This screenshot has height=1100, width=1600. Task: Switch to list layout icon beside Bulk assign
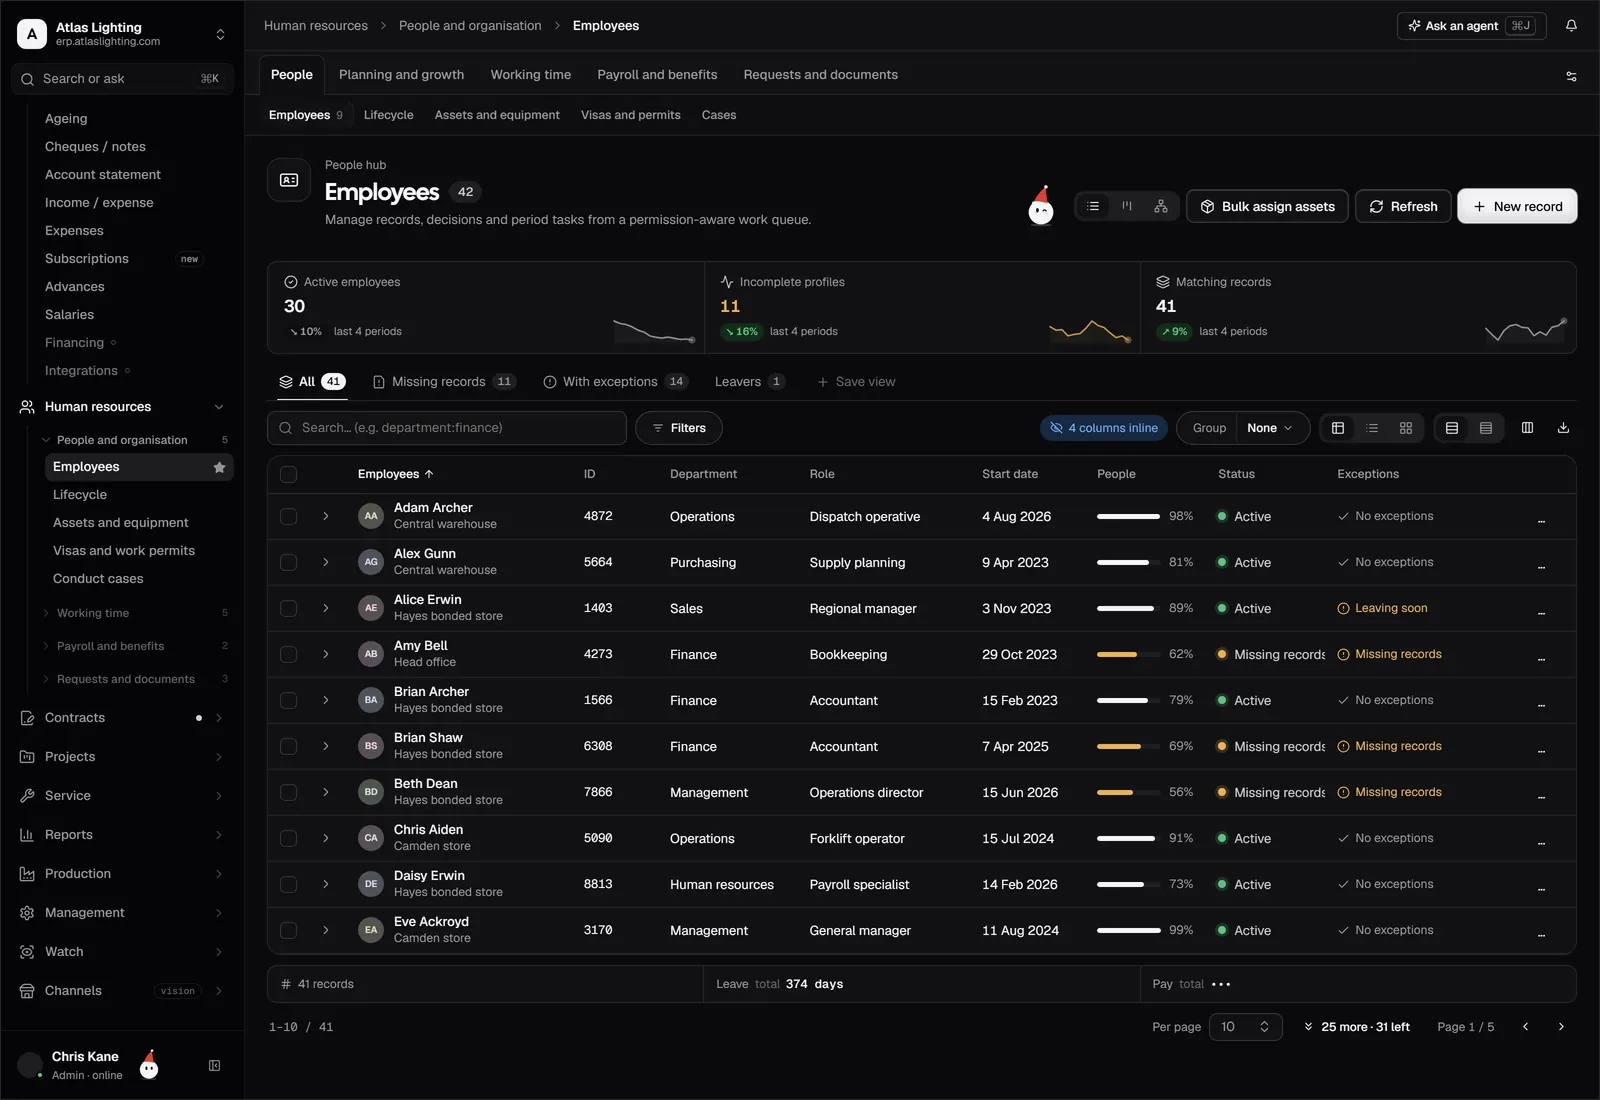[1093, 206]
